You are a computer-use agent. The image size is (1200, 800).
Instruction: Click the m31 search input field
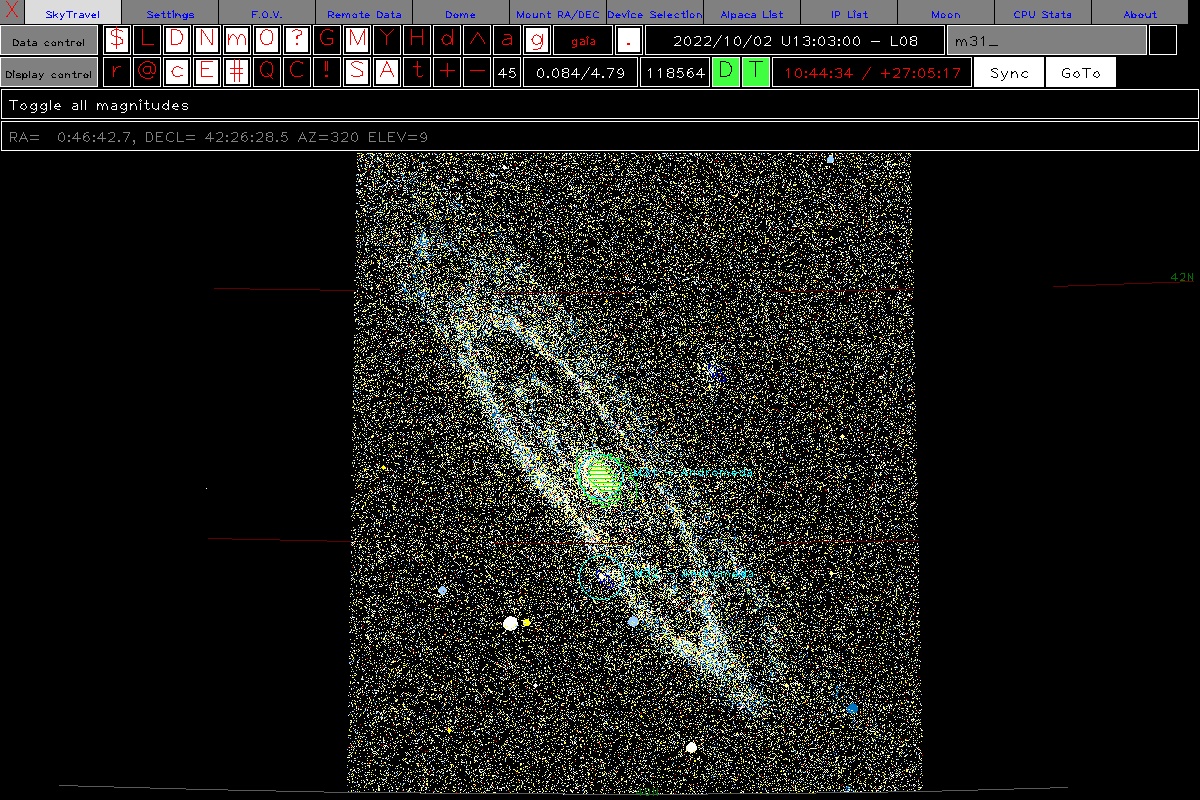point(1046,41)
